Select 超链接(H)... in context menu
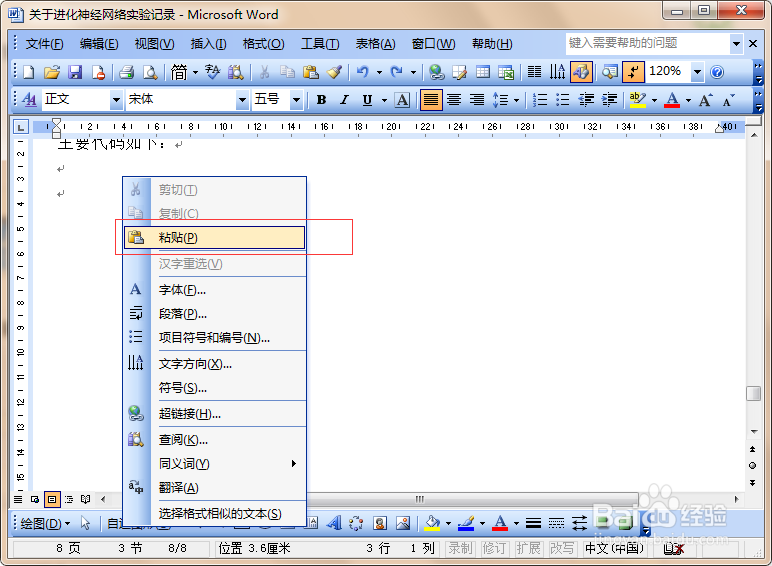This screenshot has width=772, height=566. [215, 414]
